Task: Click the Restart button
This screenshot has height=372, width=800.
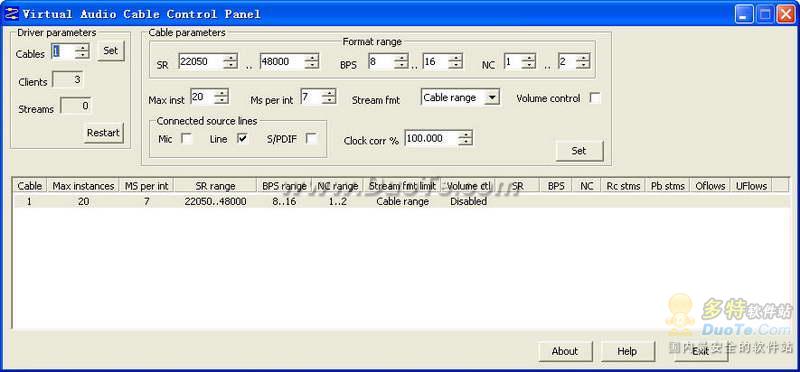Action: coord(104,133)
